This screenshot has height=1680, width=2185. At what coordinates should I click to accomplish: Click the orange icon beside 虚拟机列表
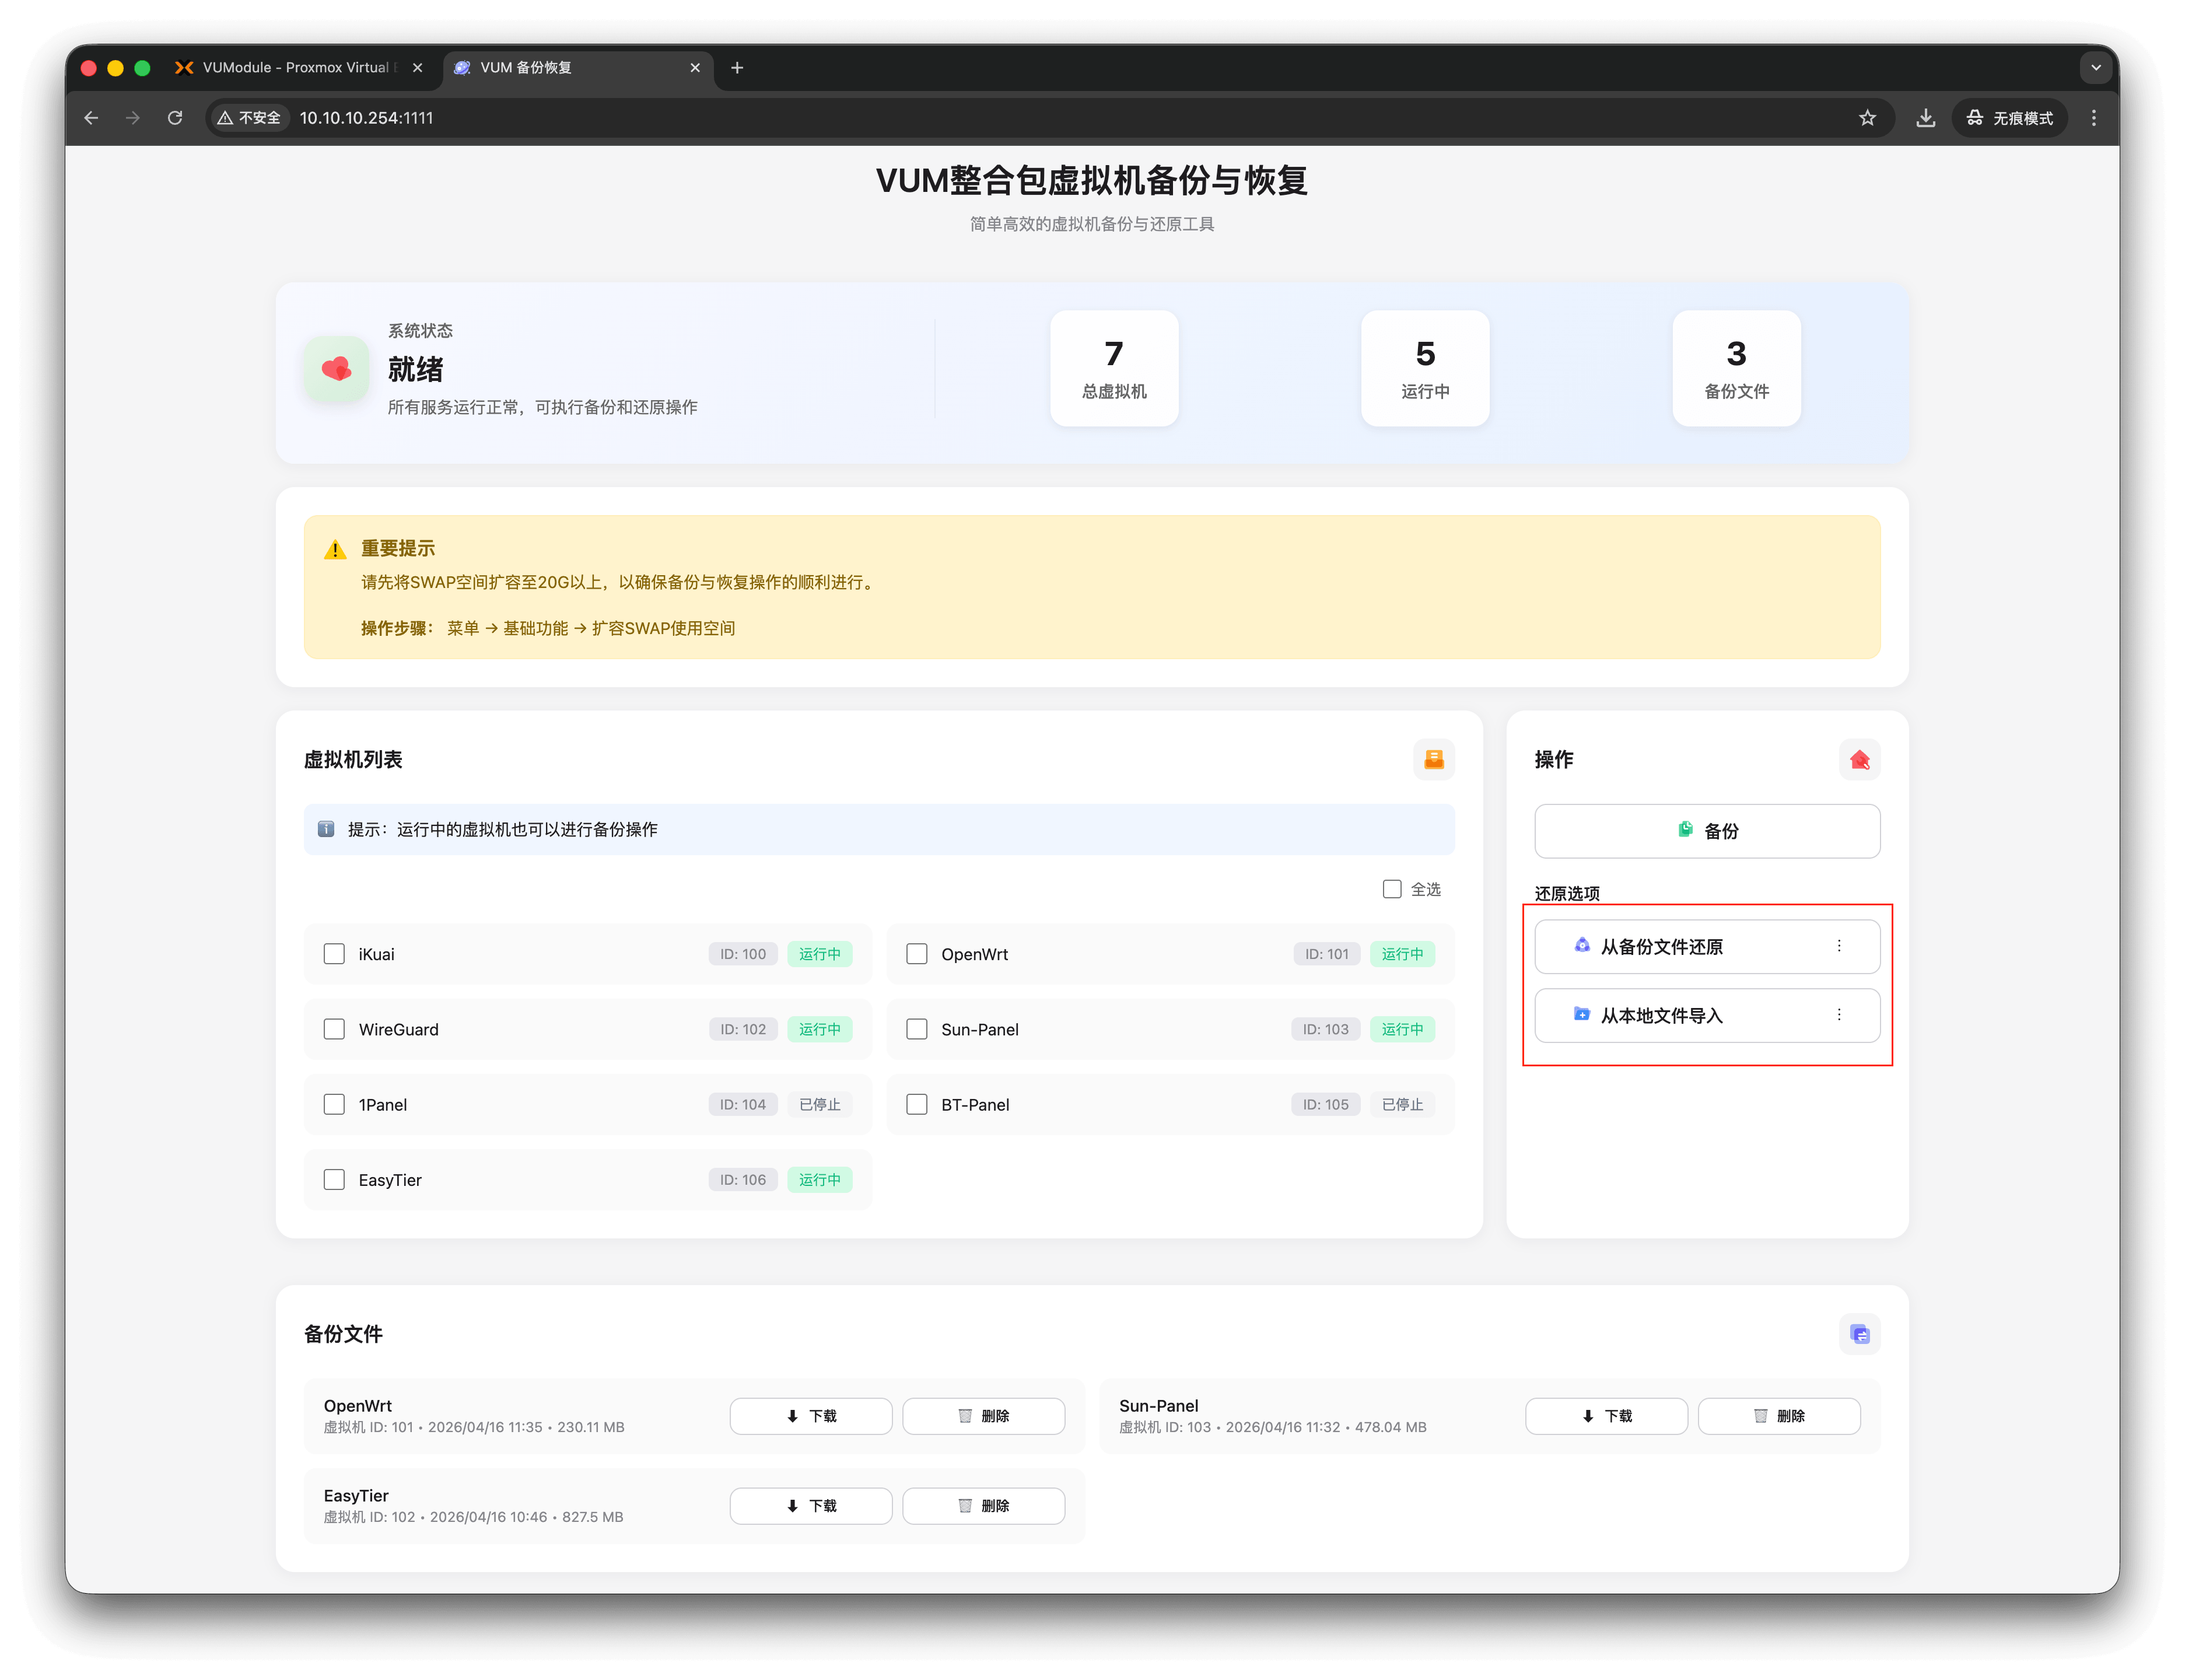(x=1433, y=759)
